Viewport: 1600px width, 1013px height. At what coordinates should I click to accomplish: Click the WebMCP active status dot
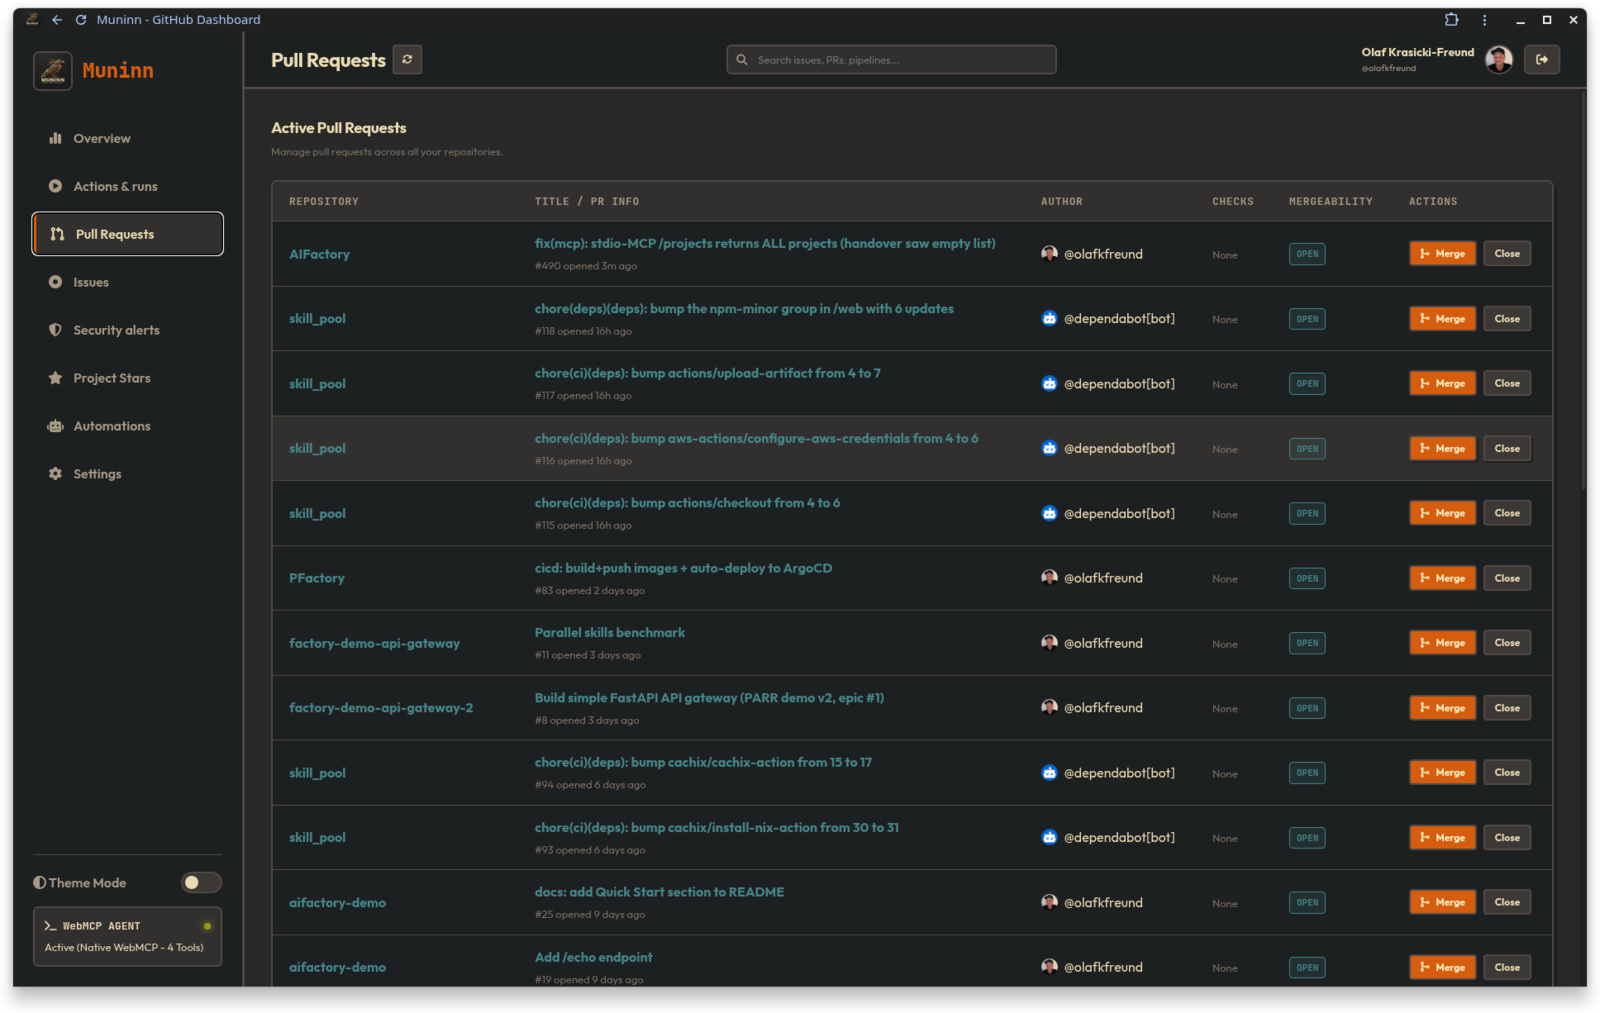click(207, 926)
